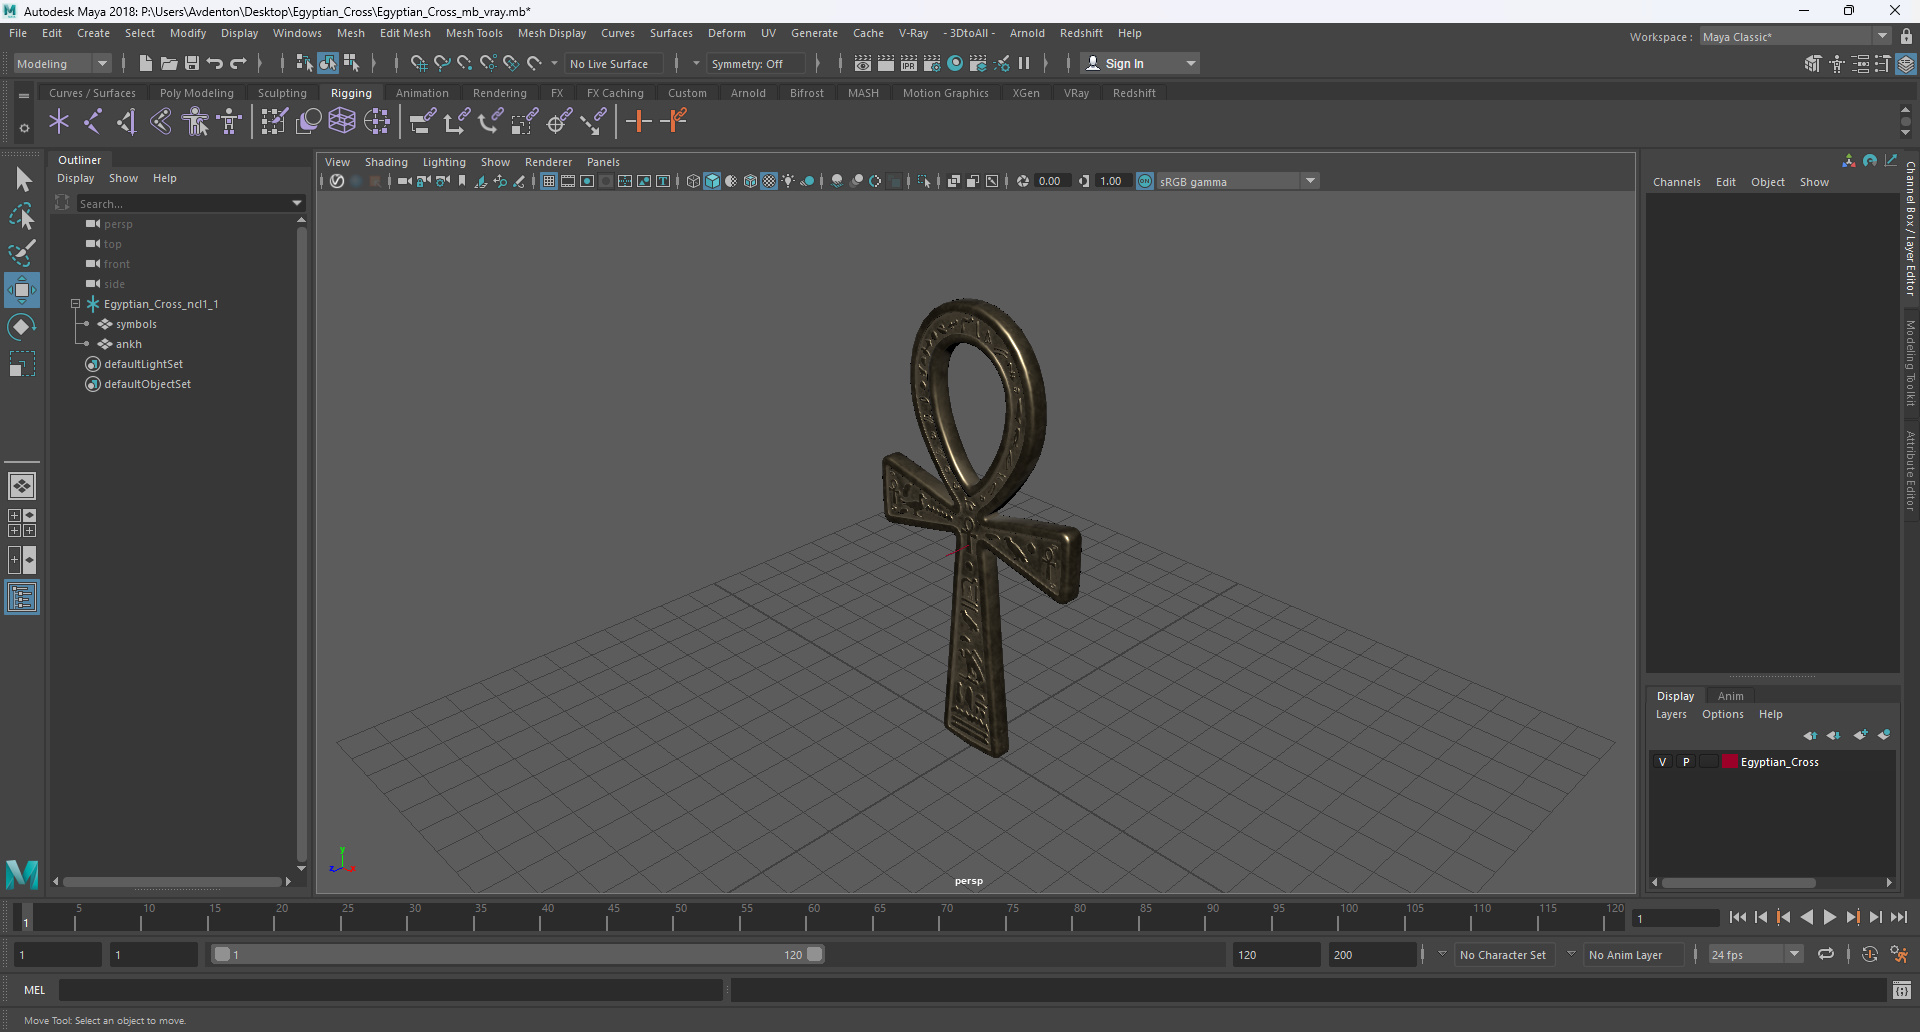This screenshot has width=1920, height=1032.
Task: Open the Sign In dropdown
Action: pos(1142,63)
